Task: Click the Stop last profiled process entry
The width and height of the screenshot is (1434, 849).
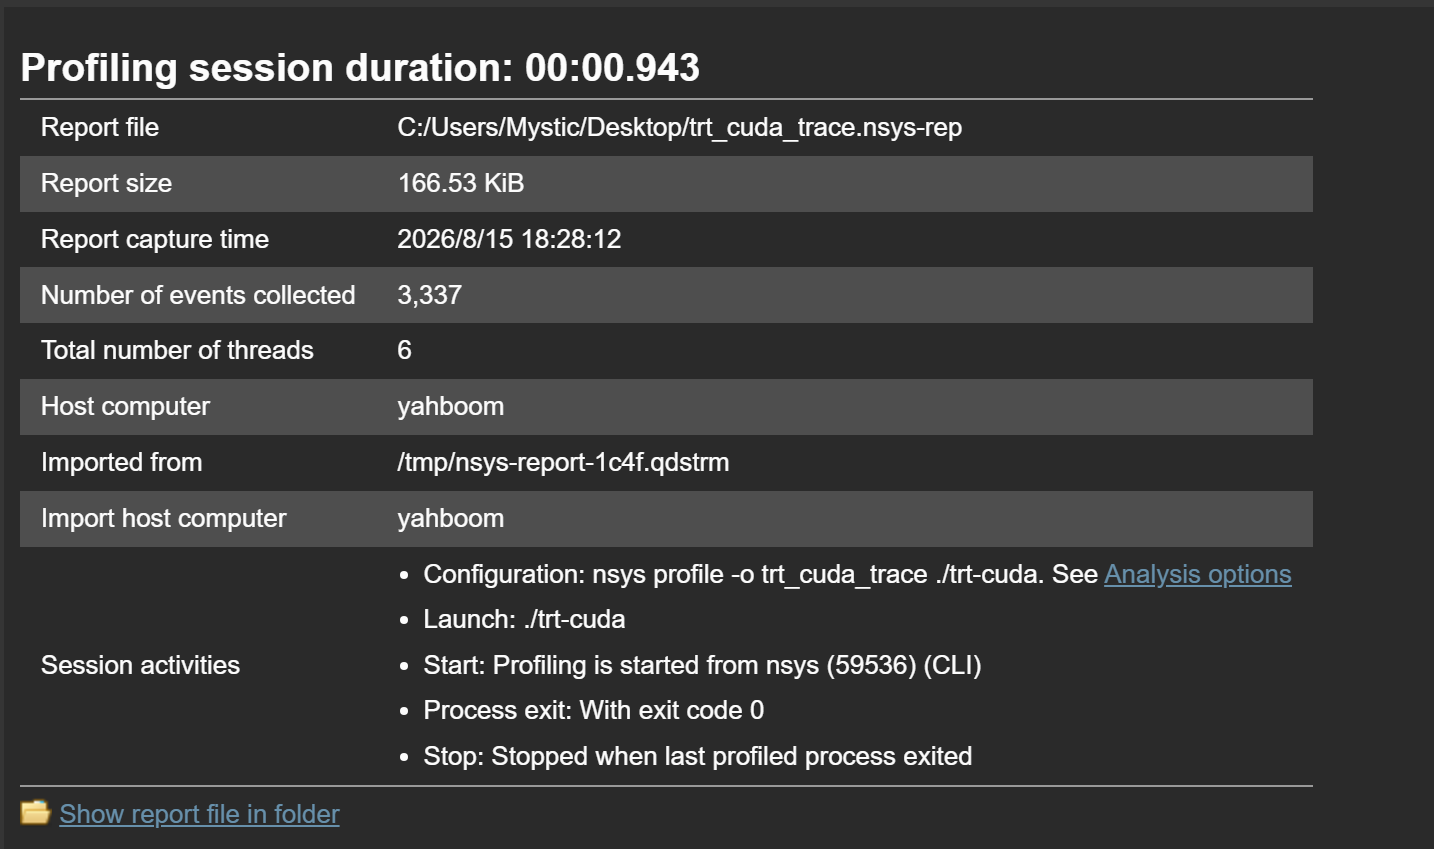Action: (x=697, y=756)
